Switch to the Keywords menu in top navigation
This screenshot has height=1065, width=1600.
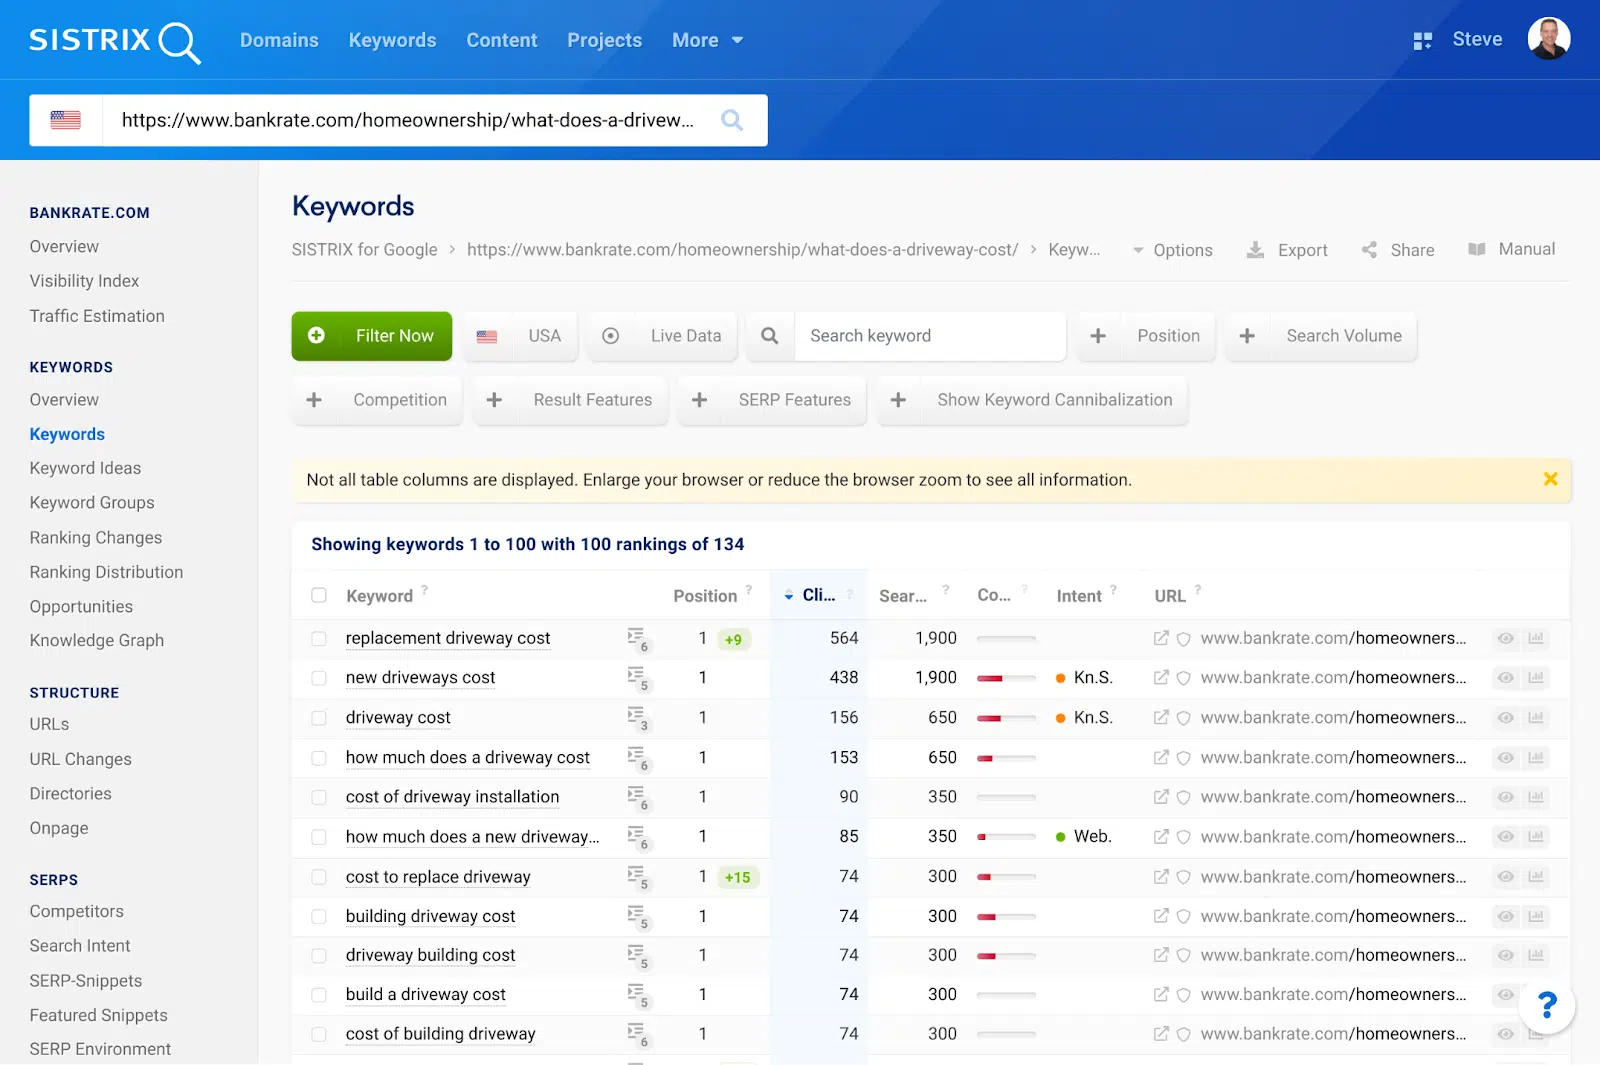pyautogui.click(x=392, y=40)
